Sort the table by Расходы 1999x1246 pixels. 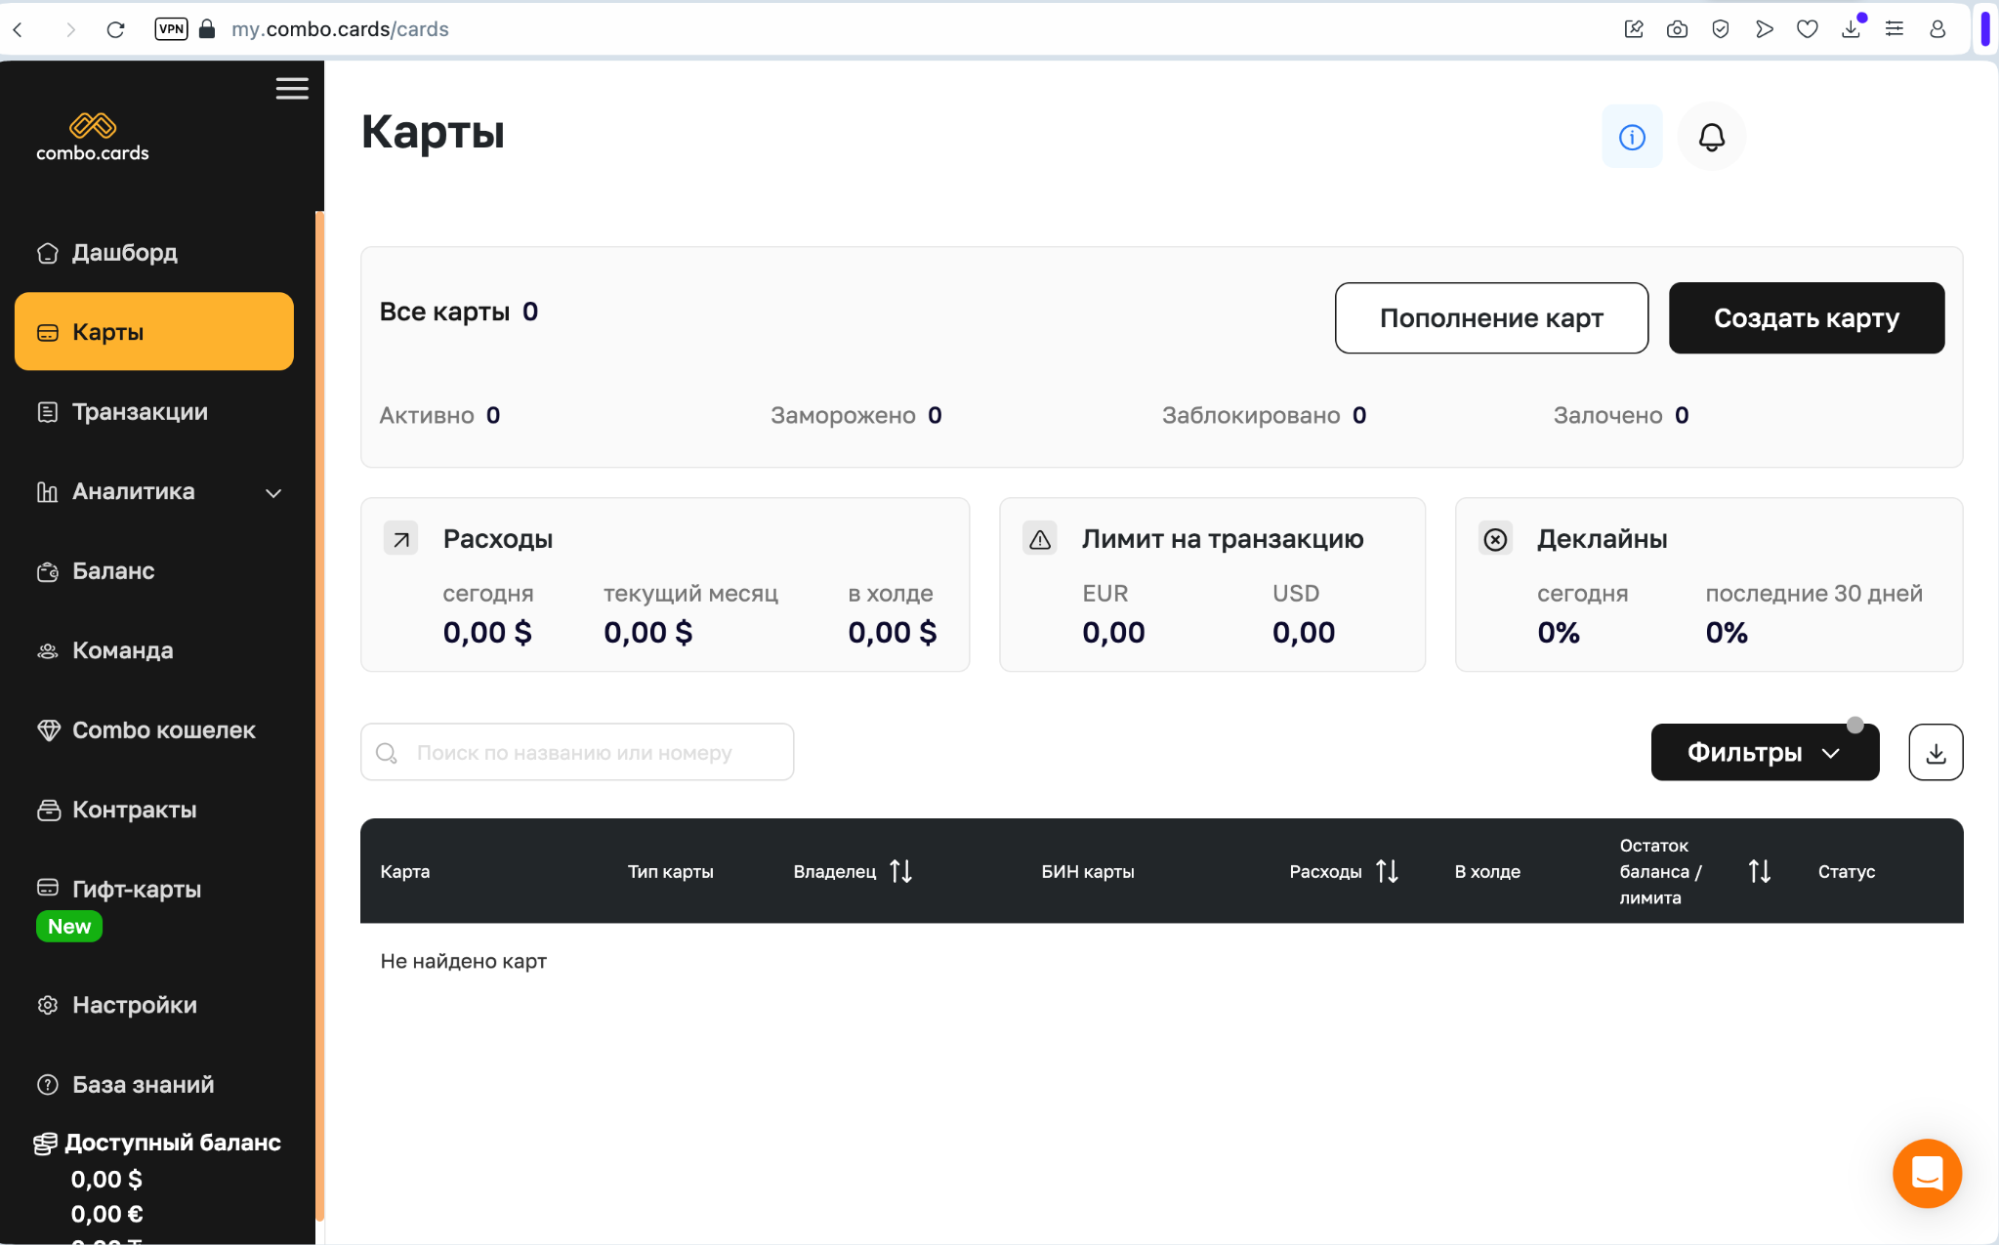[x=1387, y=871]
